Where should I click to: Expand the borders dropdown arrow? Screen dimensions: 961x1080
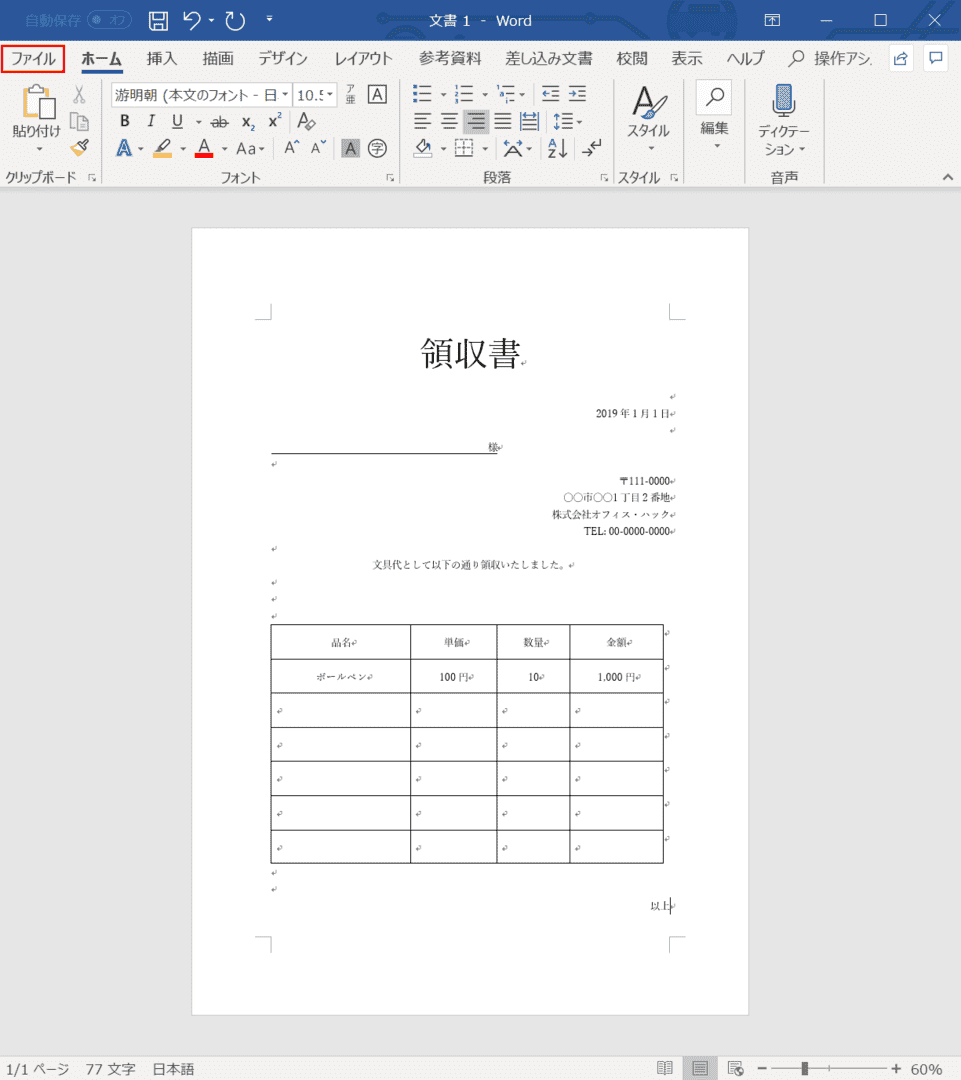[x=485, y=148]
